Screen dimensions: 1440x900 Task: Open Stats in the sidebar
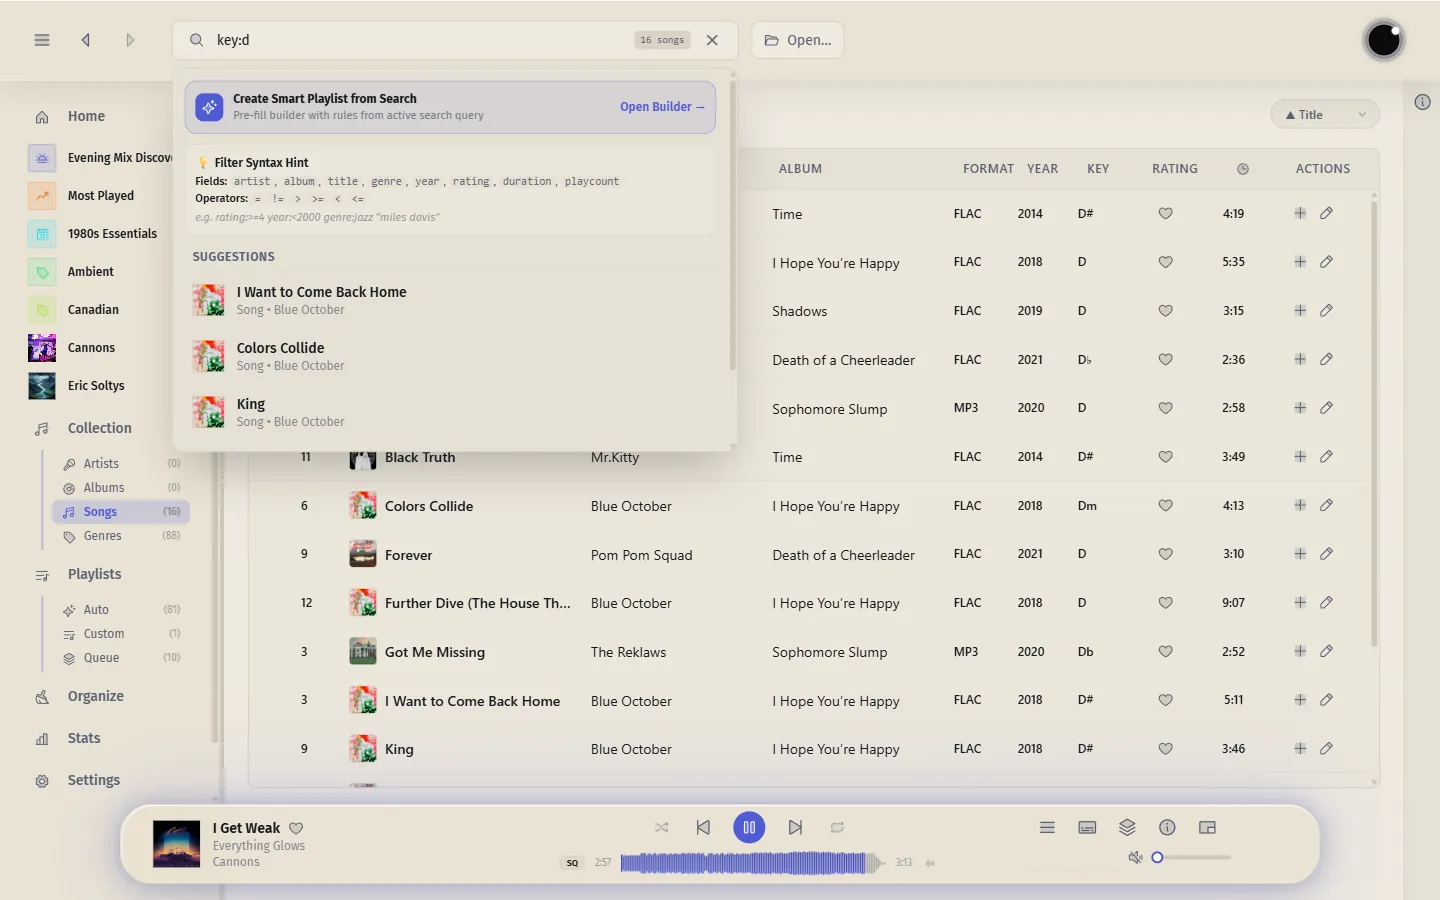[84, 739]
